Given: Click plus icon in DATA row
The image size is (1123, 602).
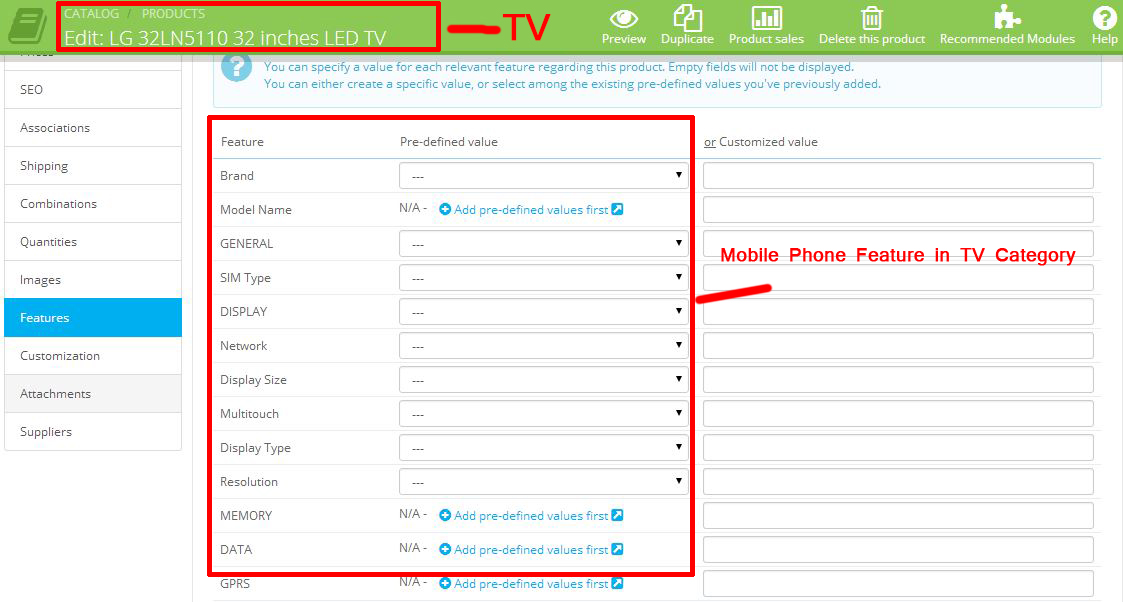Looking at the screenshot, I should pos(445,550).
